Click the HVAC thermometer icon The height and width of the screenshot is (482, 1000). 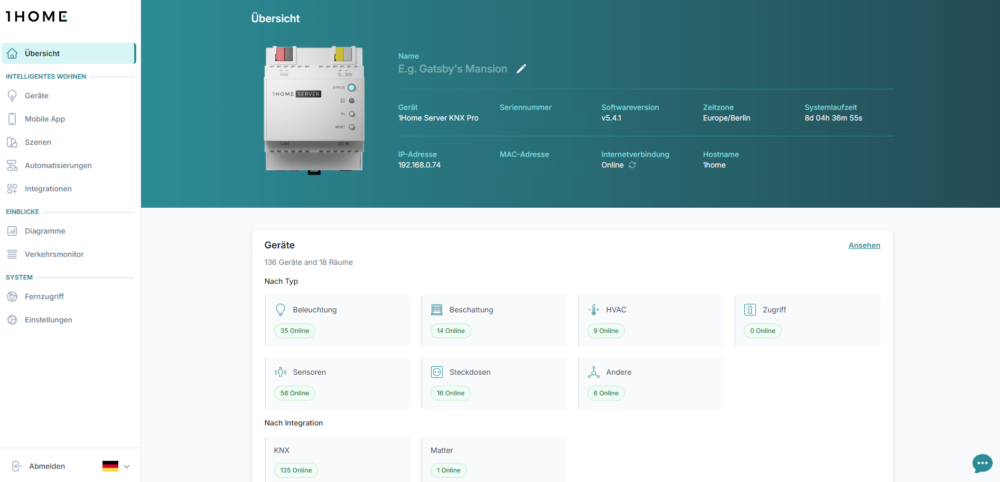click(594, 310)
